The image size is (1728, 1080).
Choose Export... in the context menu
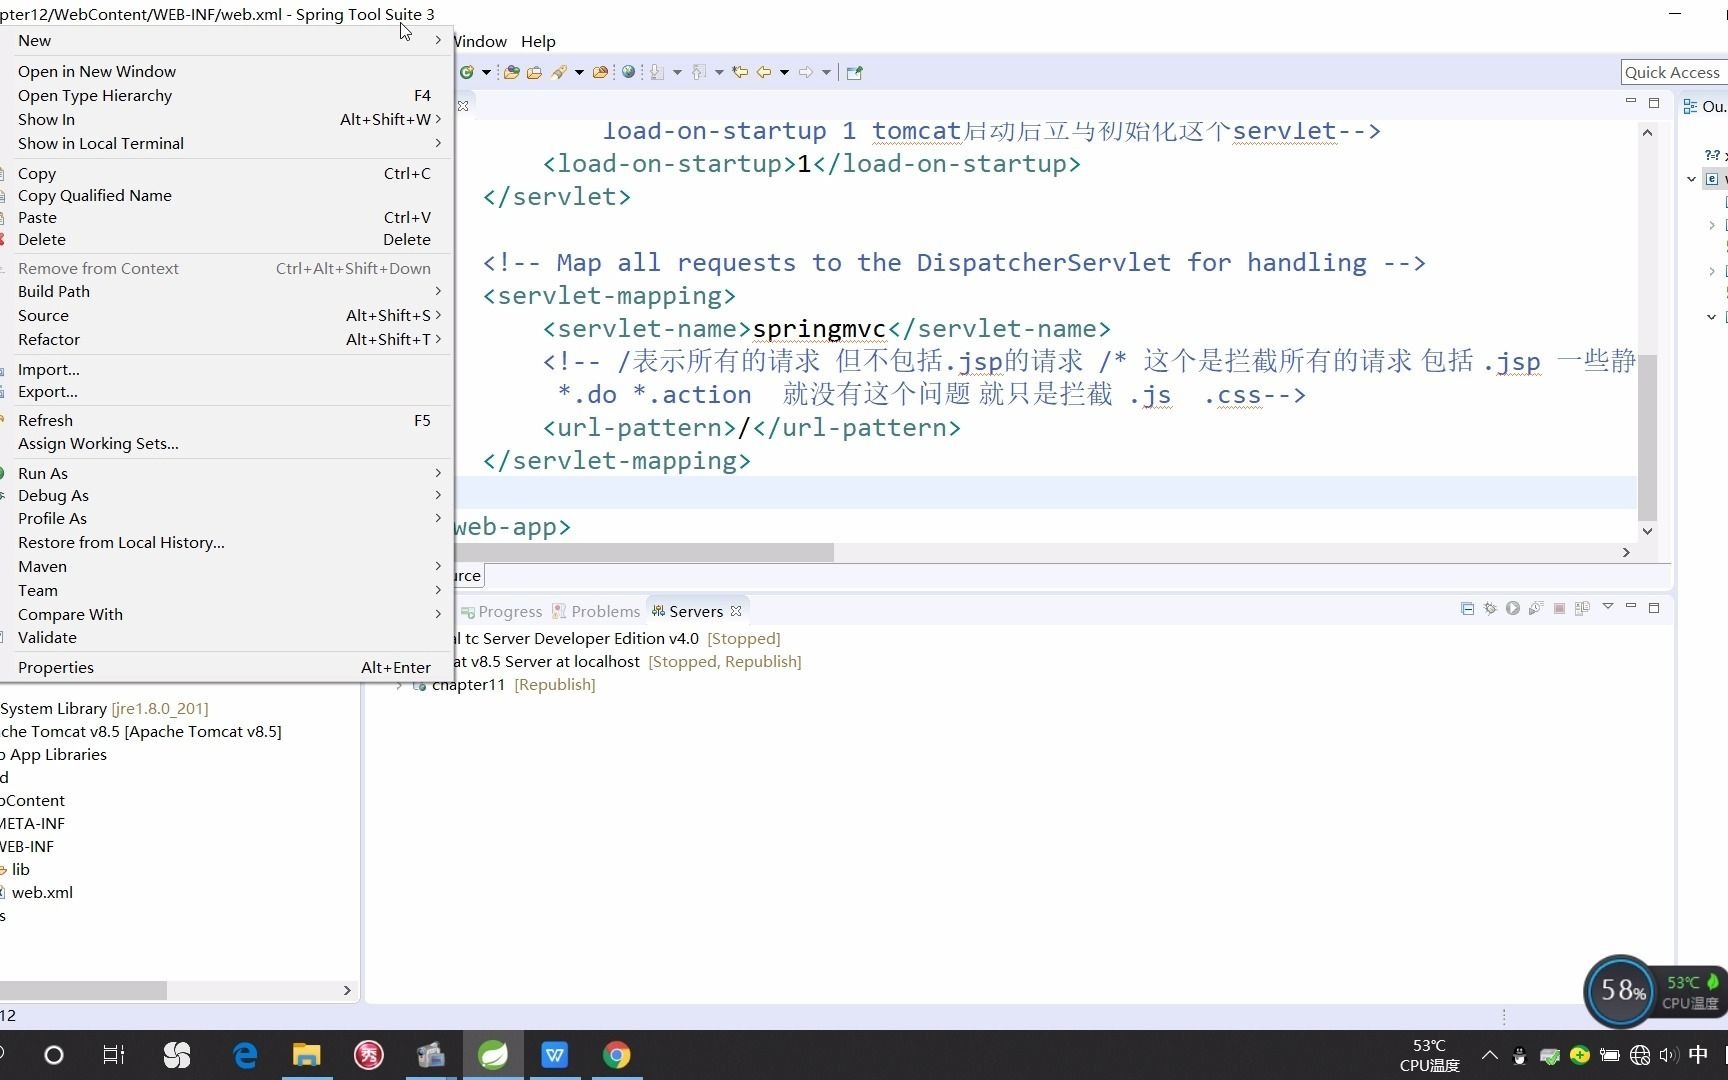[227, 392]
